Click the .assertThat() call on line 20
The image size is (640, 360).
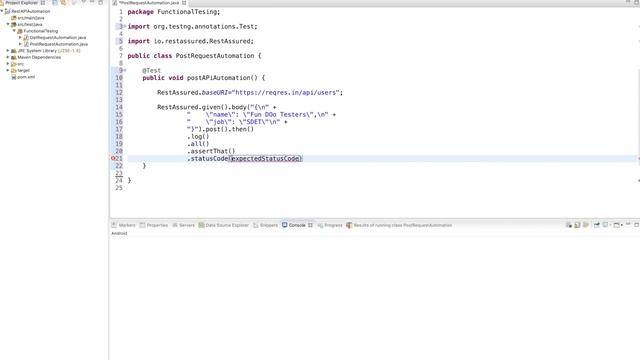[x=211, y=151]
